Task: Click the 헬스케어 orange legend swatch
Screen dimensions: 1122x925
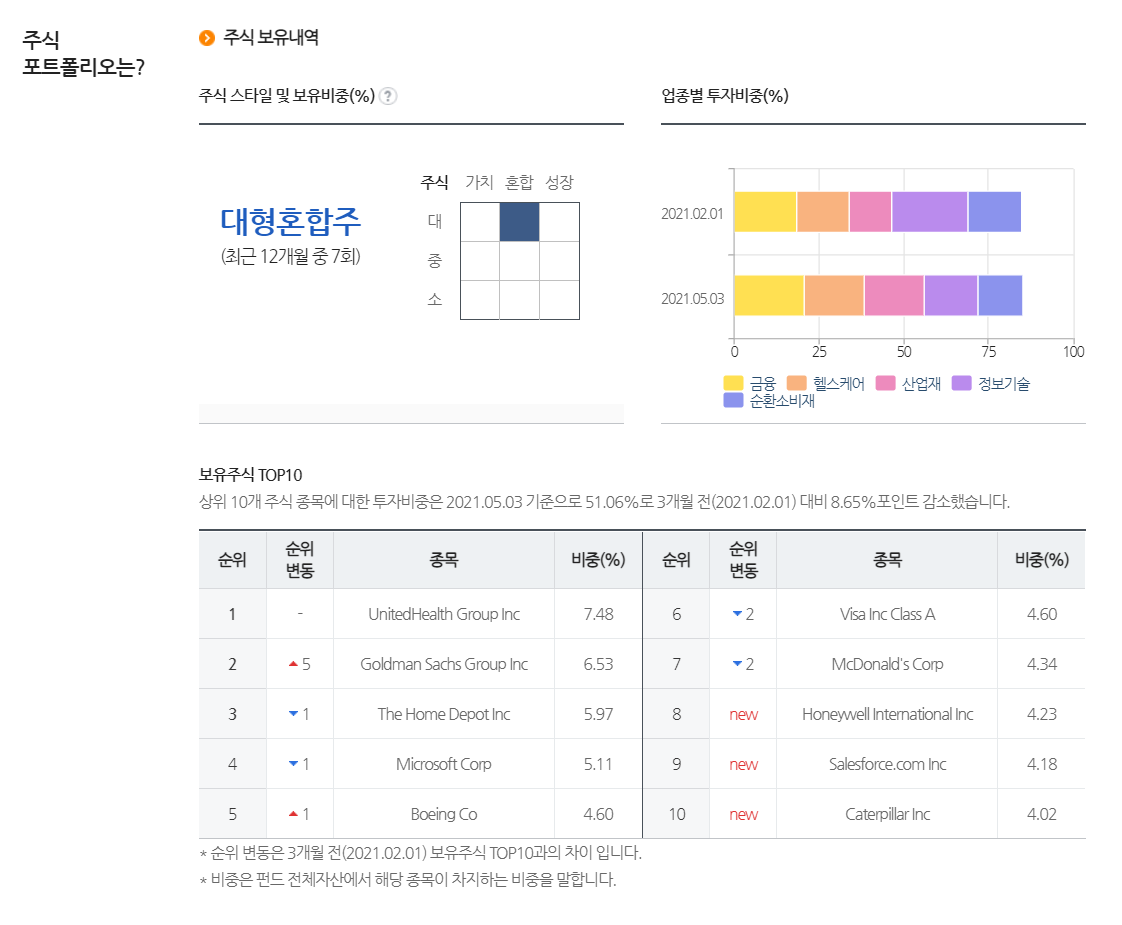Action: point(796,383)
